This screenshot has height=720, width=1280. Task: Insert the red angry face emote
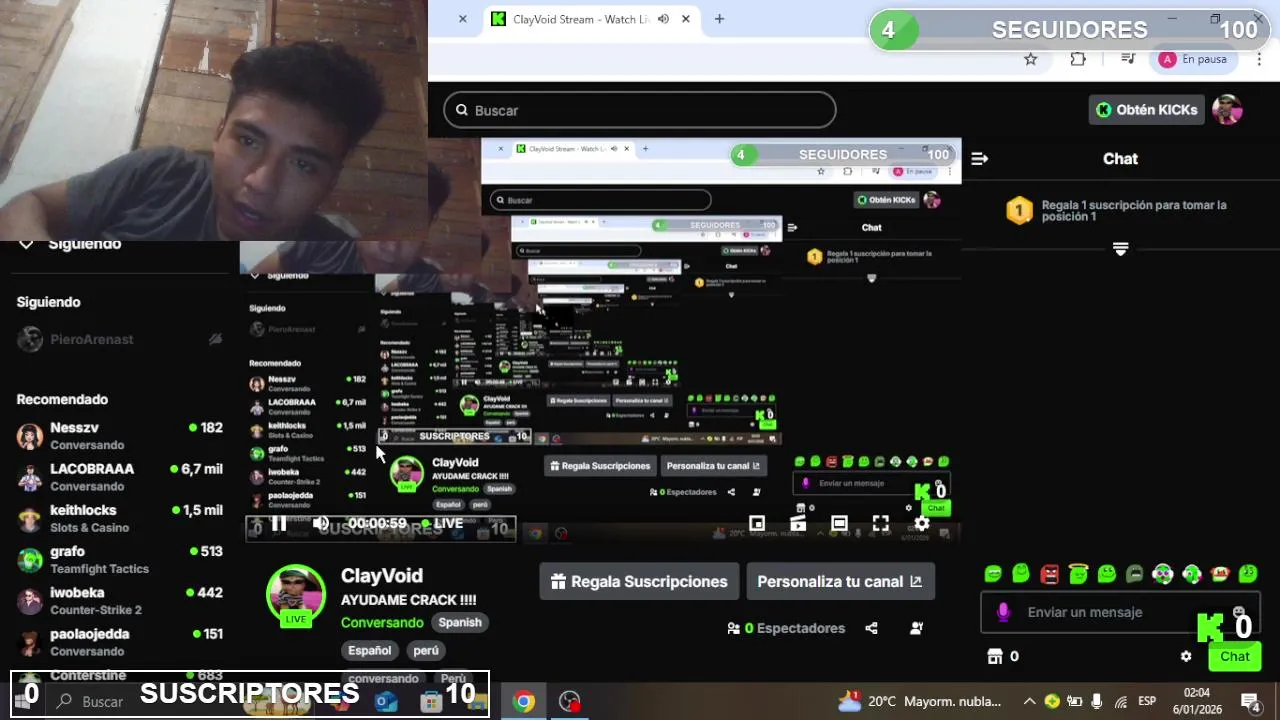pyautogui.click(x=1049, y=574)
